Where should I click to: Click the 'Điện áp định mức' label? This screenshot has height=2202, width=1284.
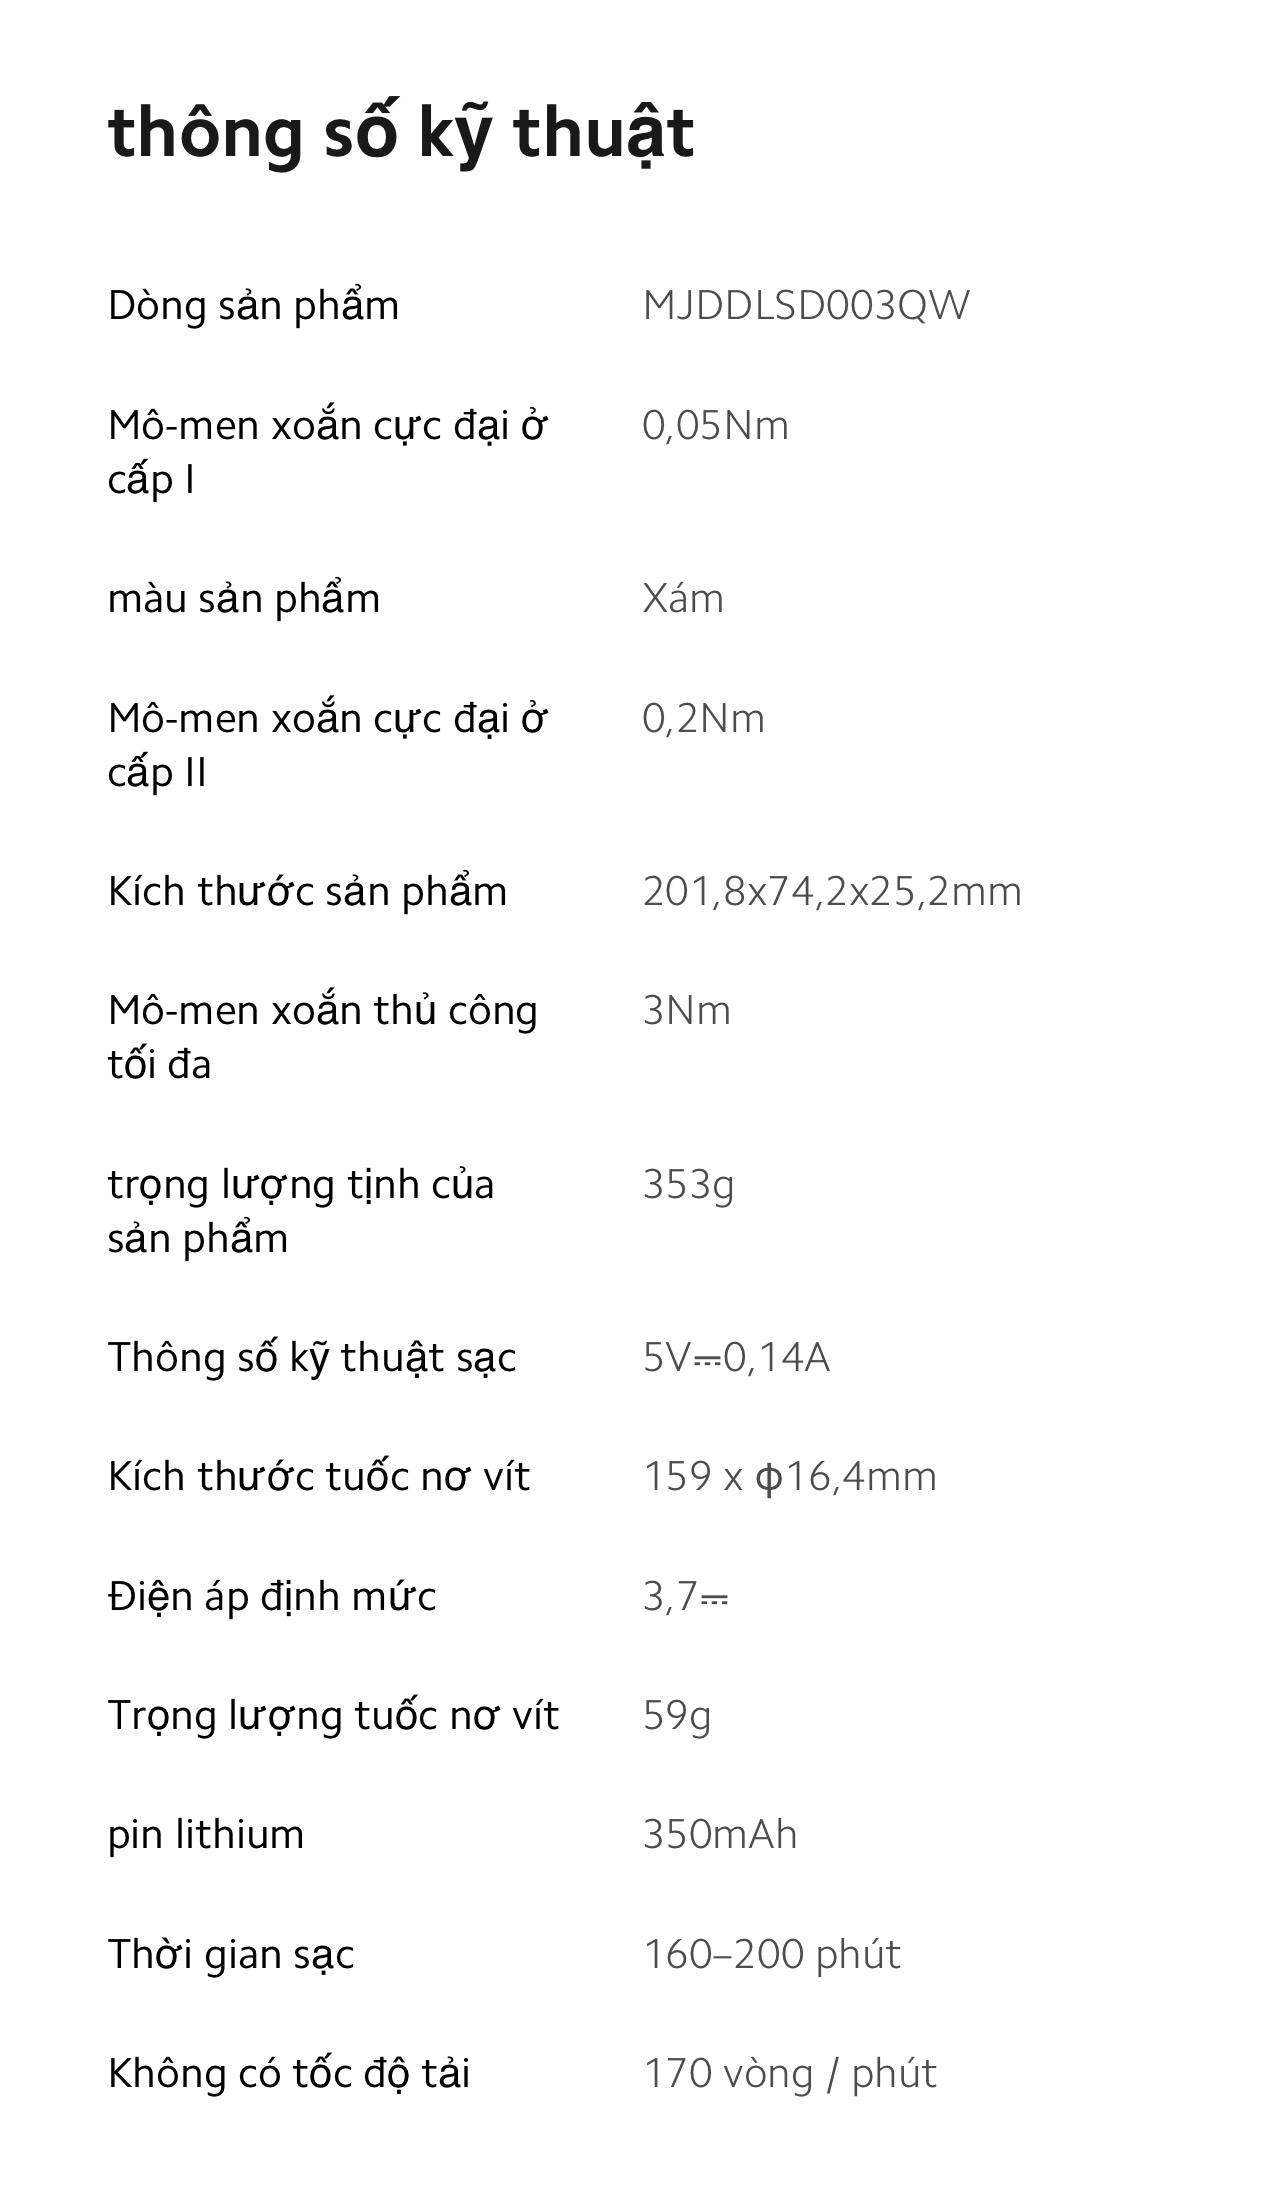(x=272, y=1597)
